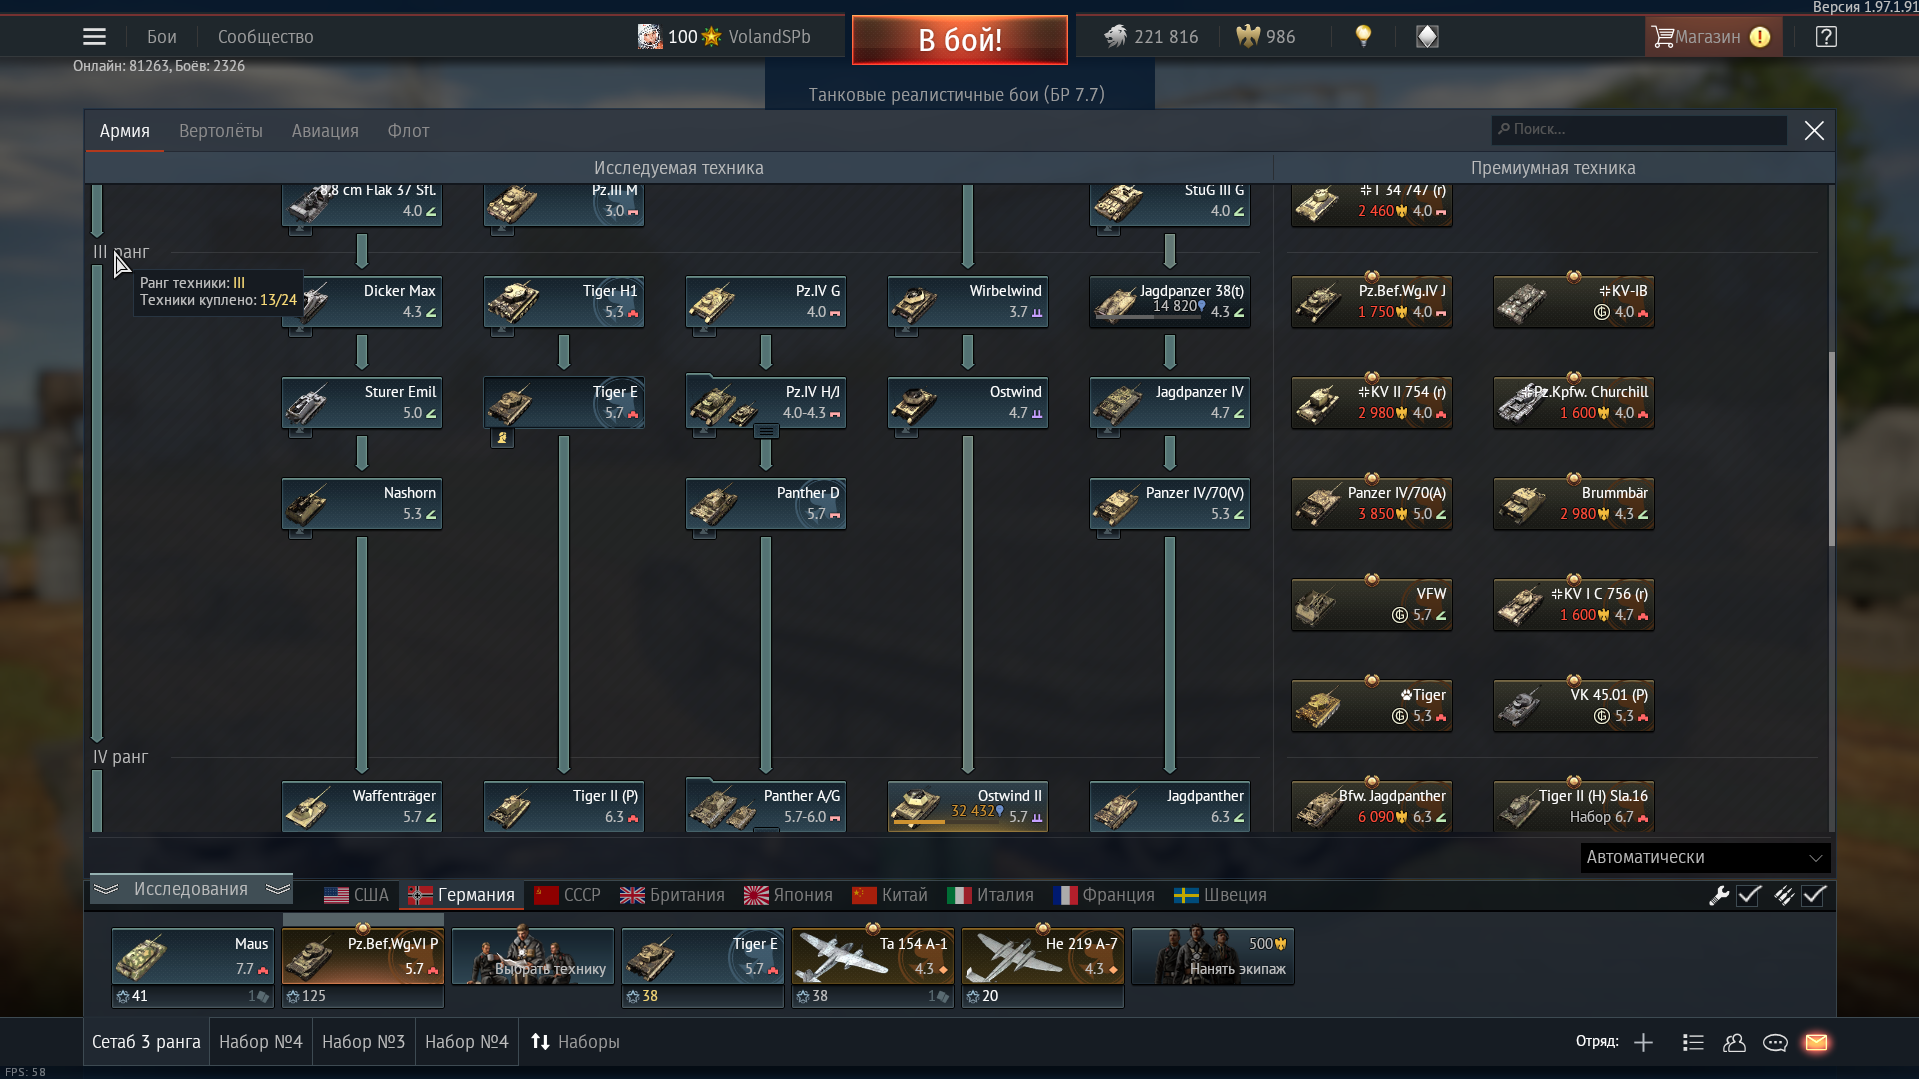The image size is (1919, 1079).
Task: Click the player avatar icon
Action: click(x=650, y=37)
